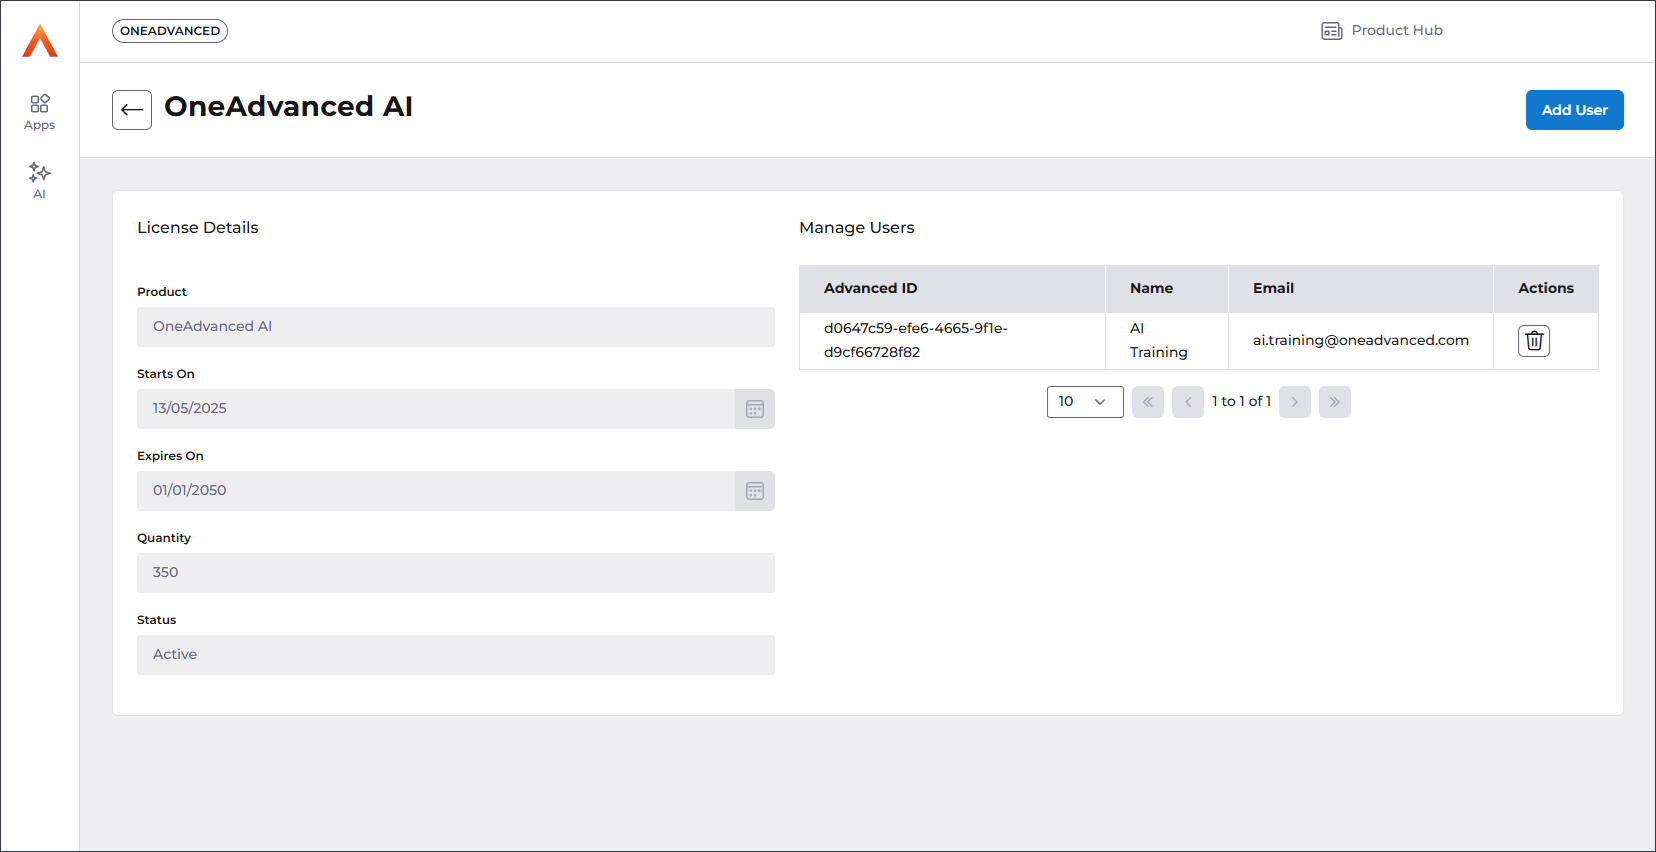Viewport: 1656px width, 852px height.
Task: Click the '1 to 1 of 1' pagination text
Action: 1241,402
